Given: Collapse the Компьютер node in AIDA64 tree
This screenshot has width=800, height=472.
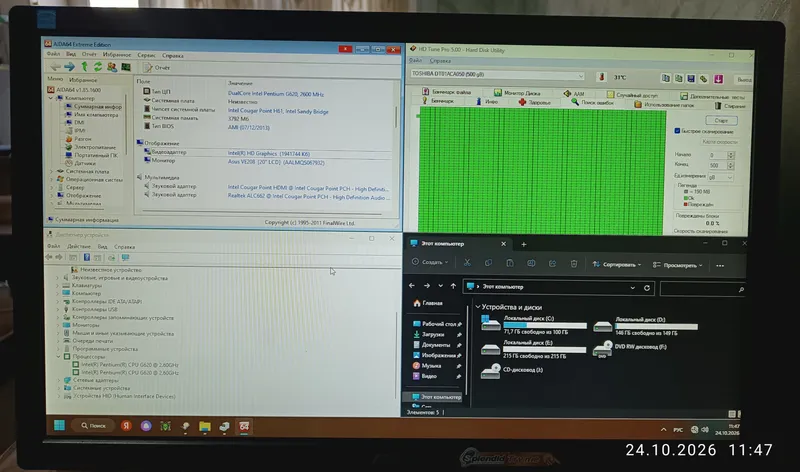Looking at the screenshot, I should coord(52,98).
